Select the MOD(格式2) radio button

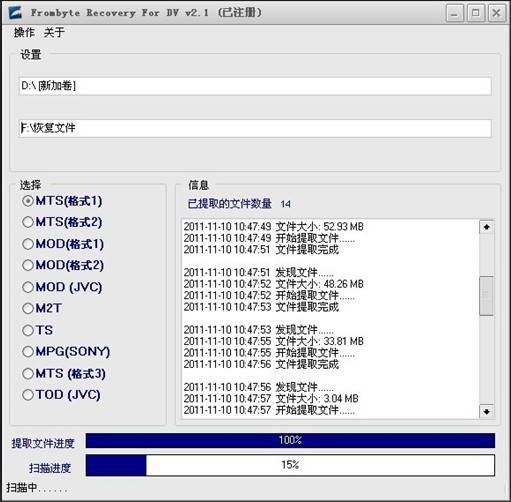28,265
